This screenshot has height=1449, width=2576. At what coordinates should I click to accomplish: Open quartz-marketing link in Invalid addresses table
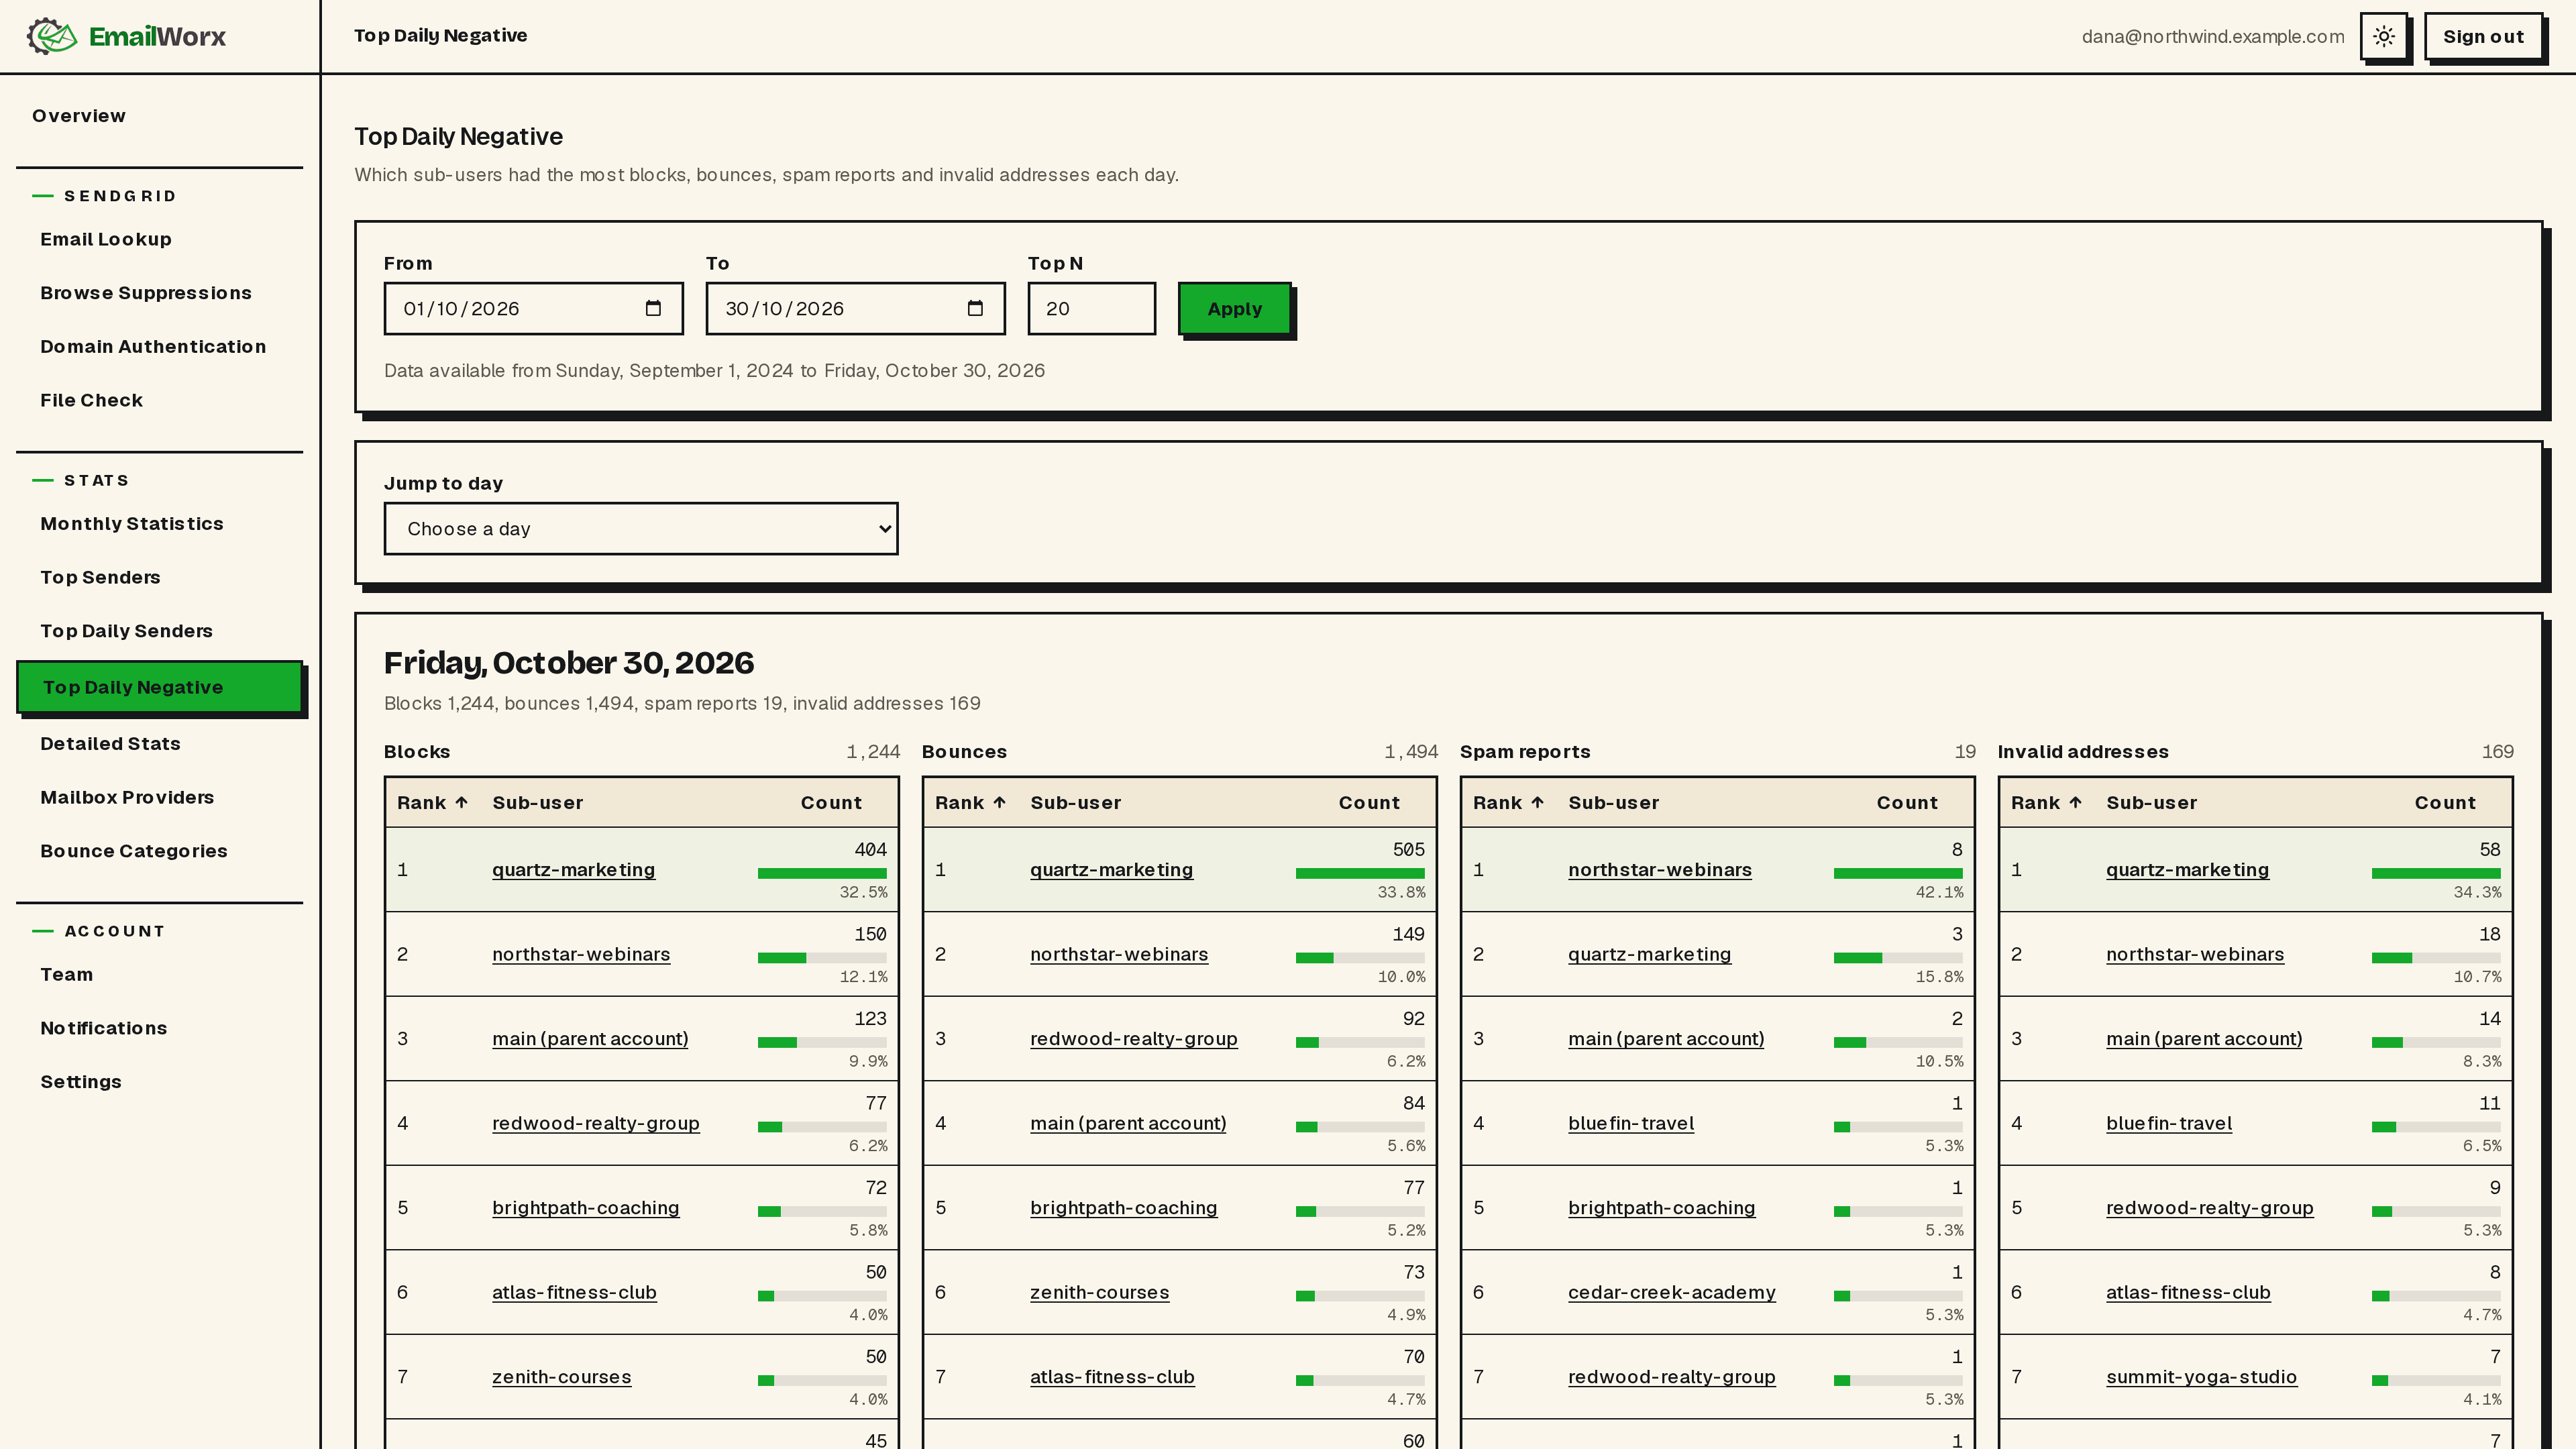pos(2188,870)
